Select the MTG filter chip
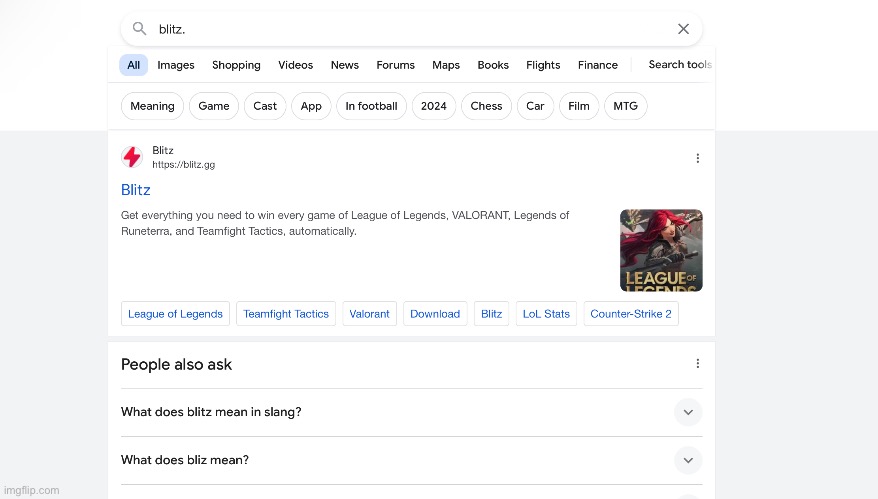878x499 pixels. click(x=625, y=106)
